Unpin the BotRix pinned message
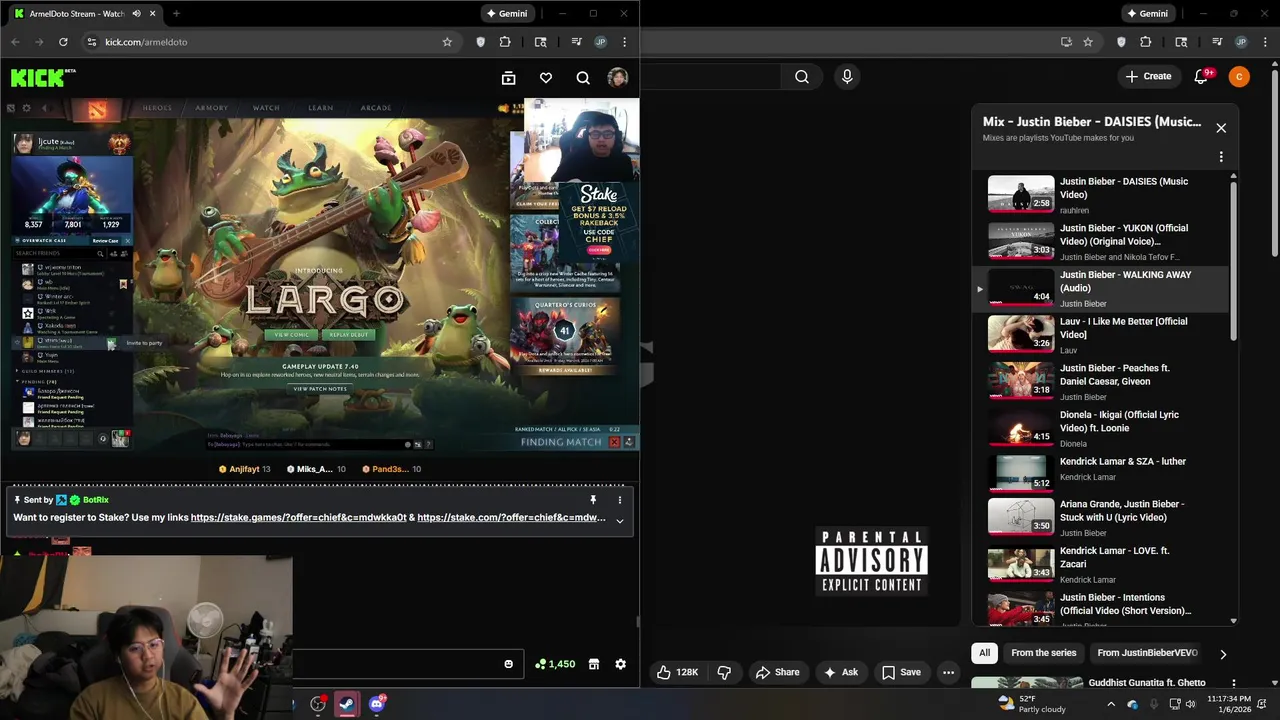 [x=593, y=500]
